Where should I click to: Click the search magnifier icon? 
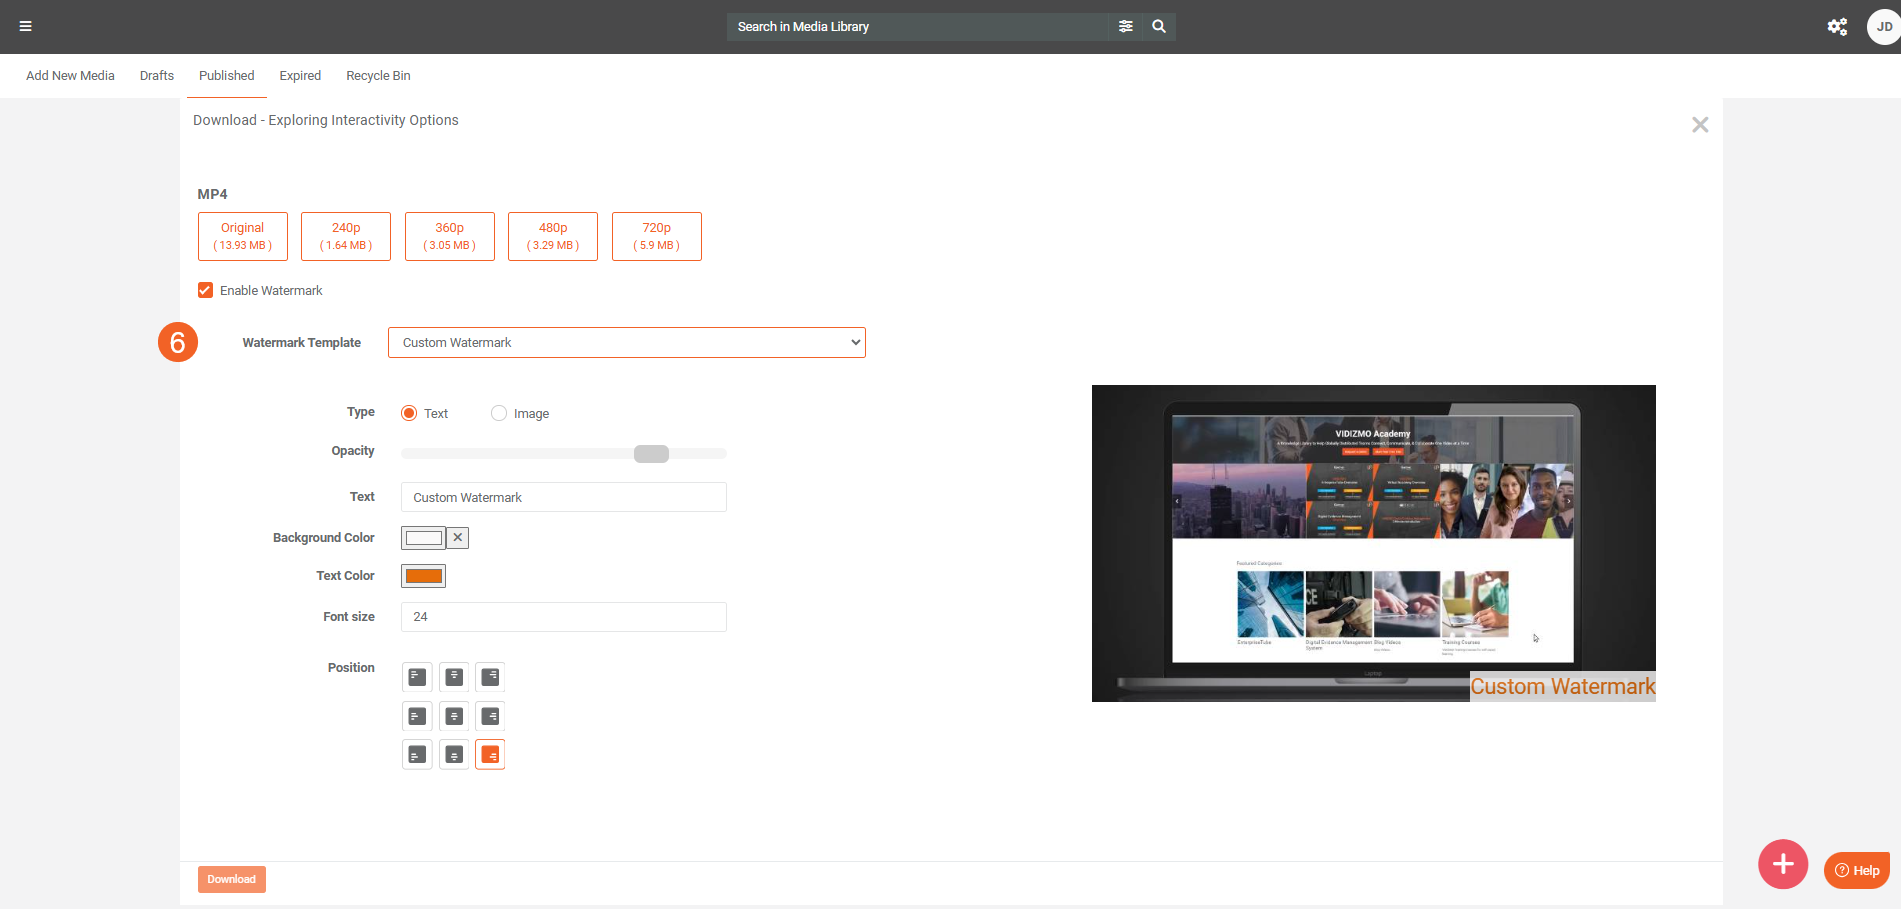[1159, 26]
